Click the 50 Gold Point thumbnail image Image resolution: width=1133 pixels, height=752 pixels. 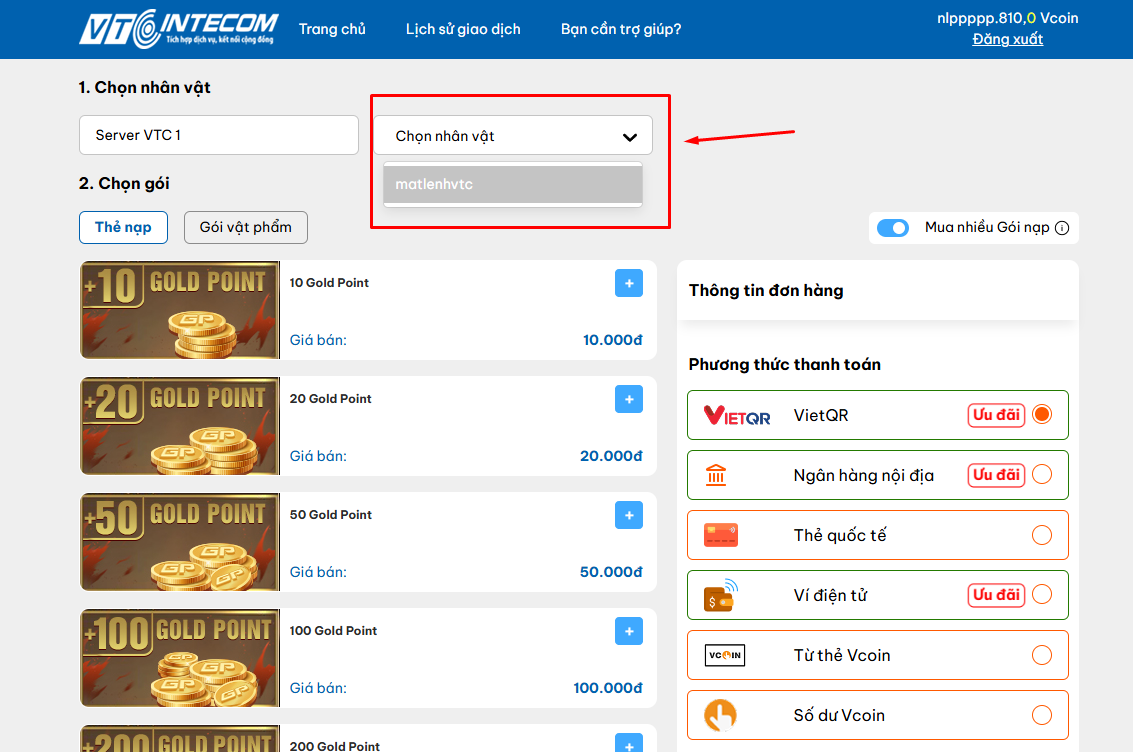pyautogui.click(x=180, y=542)
